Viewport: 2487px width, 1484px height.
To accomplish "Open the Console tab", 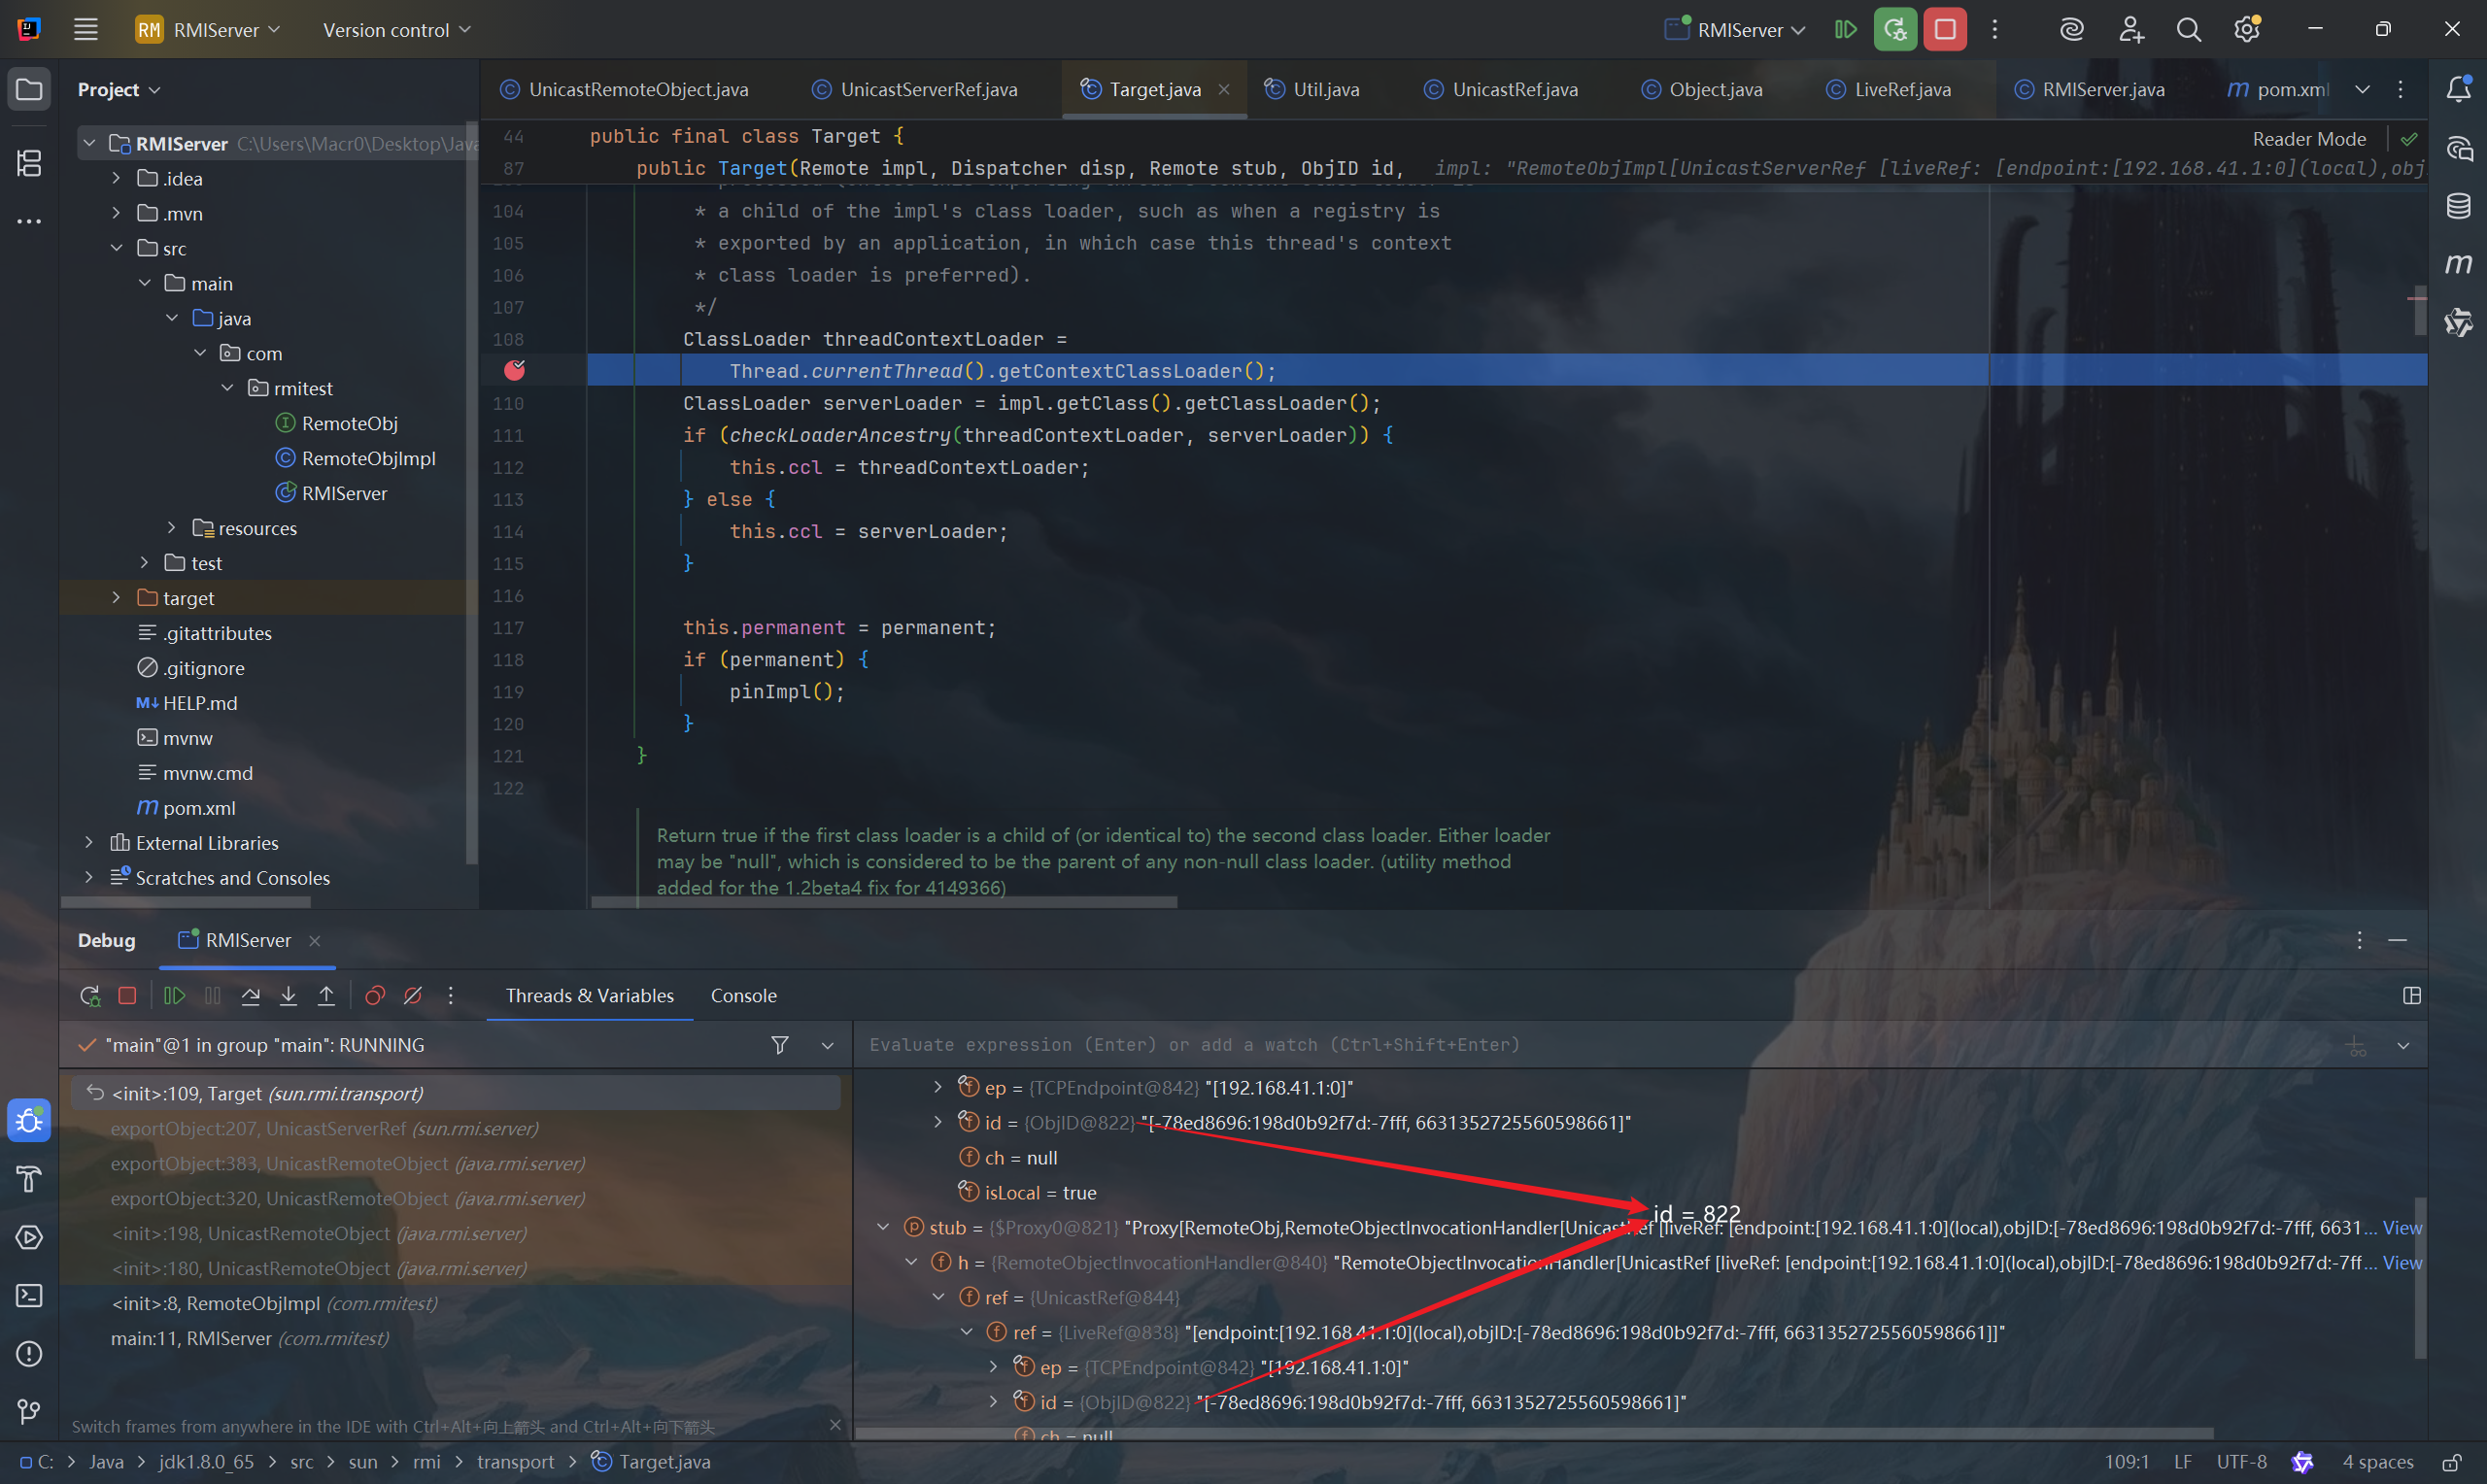I will (x=743, y=996).
